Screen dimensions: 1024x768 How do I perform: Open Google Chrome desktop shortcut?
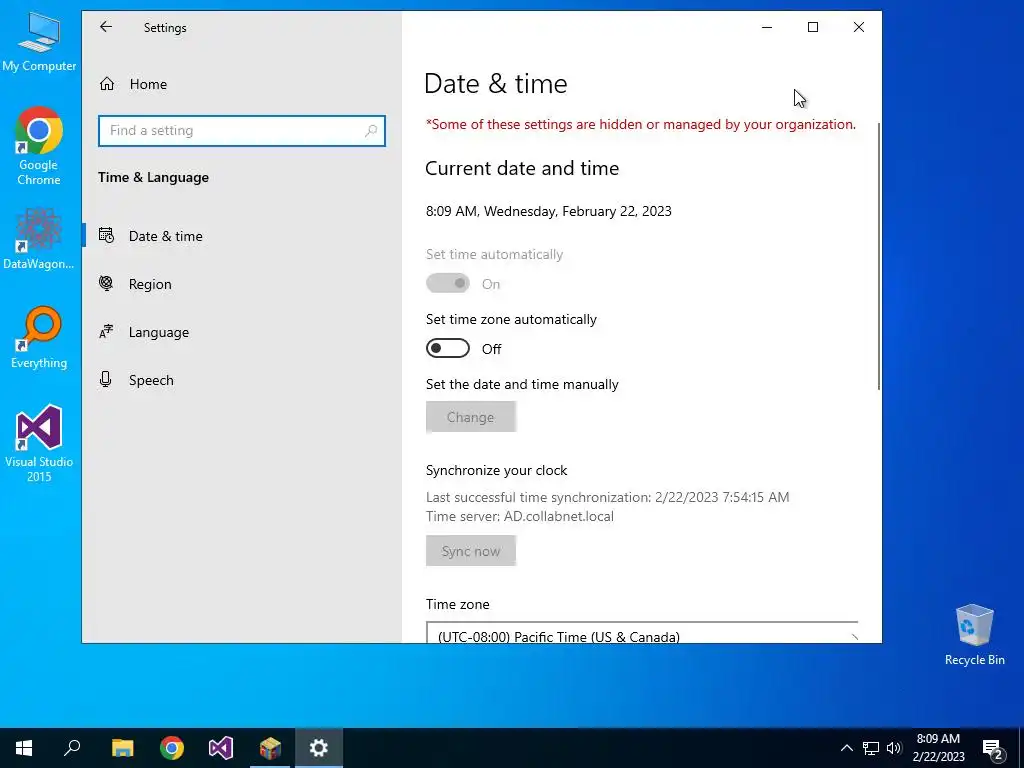(39, 147)
